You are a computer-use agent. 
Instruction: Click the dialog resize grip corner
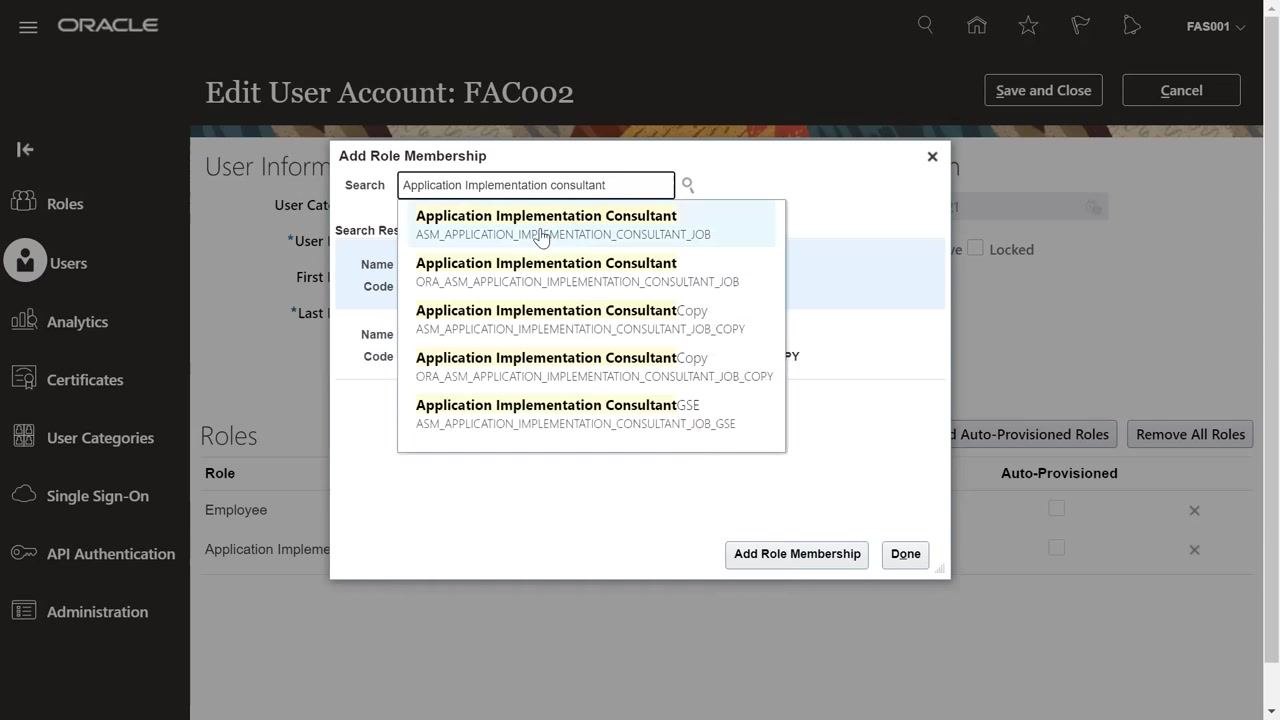(940, 569)
